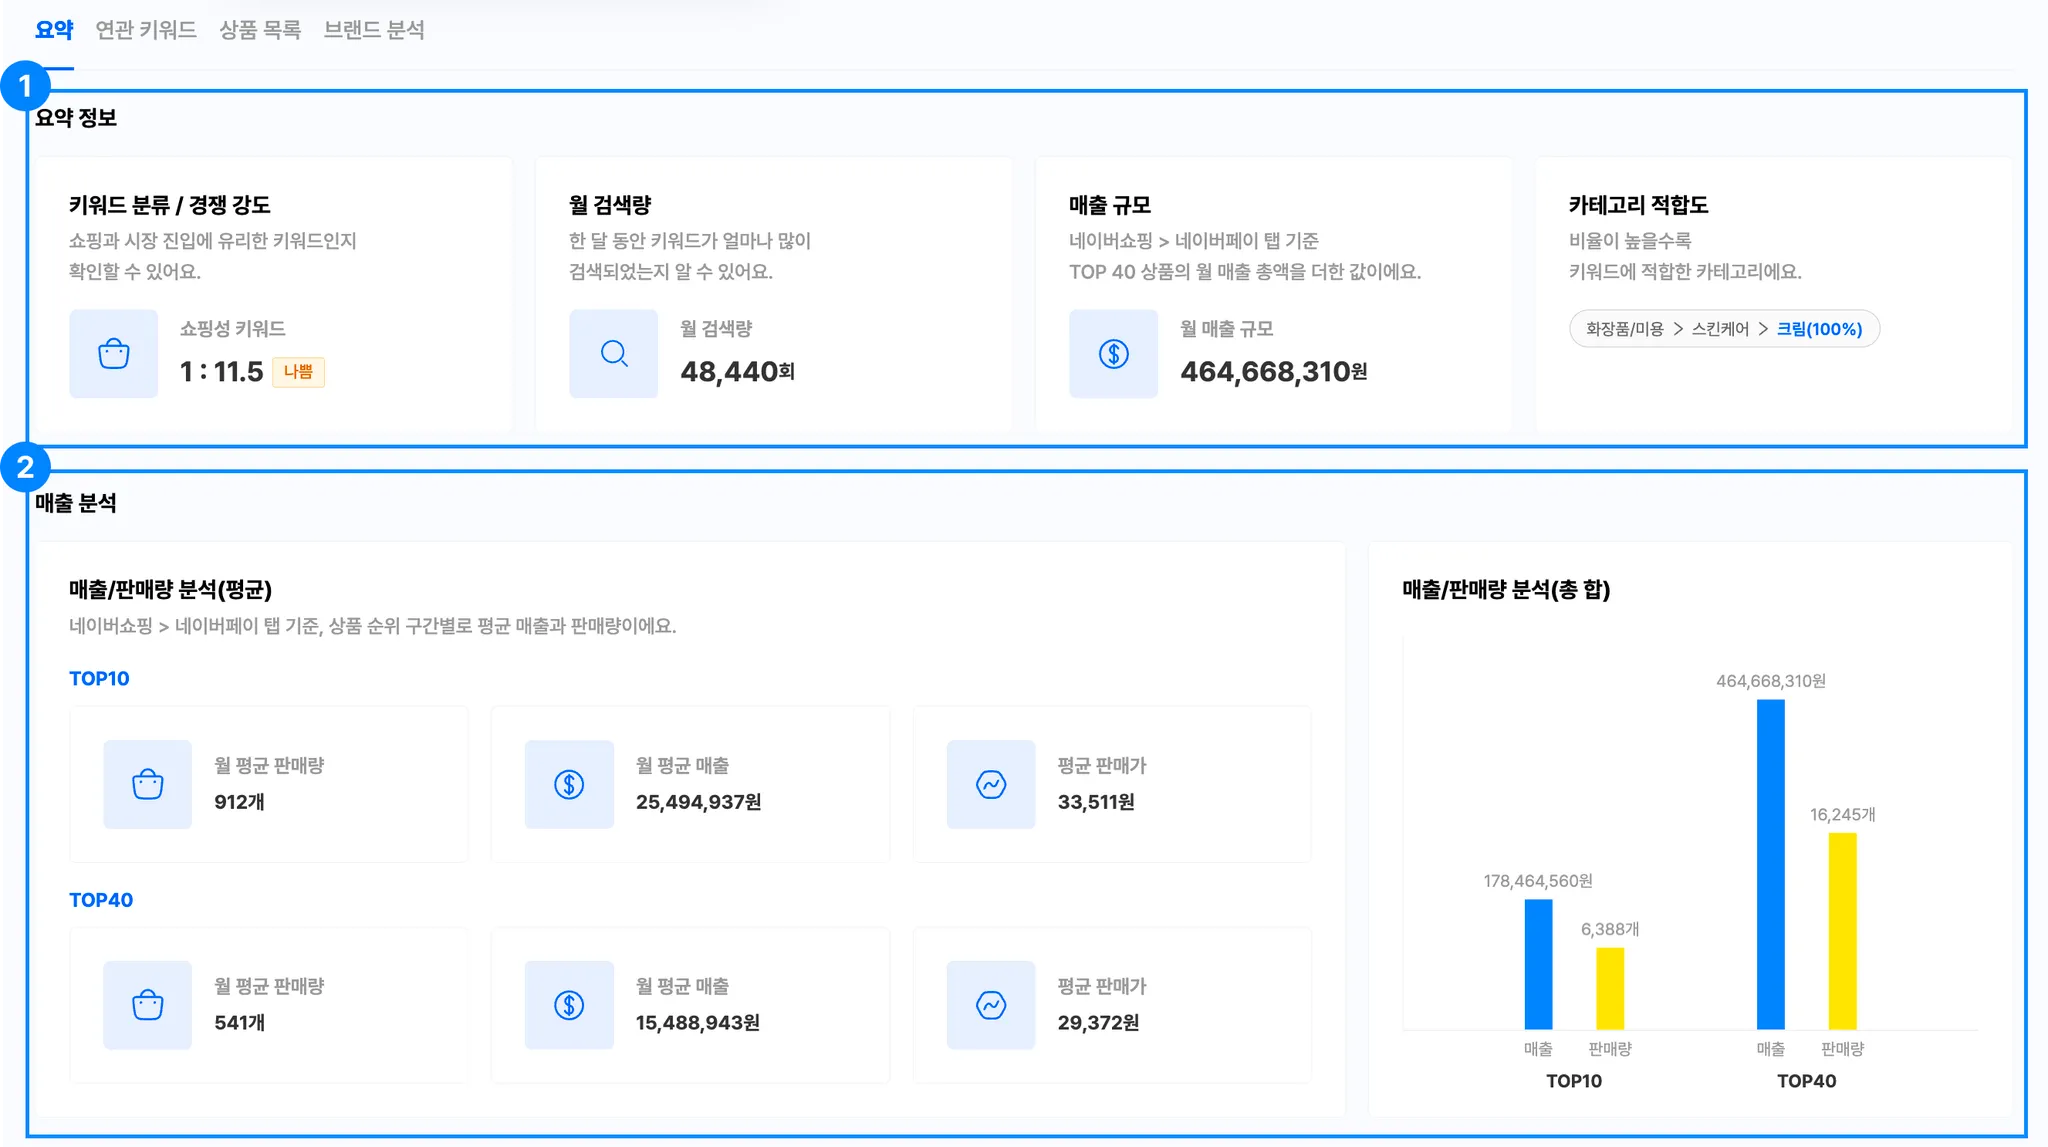Click the 나쁨 competition badge

[298, 372]
